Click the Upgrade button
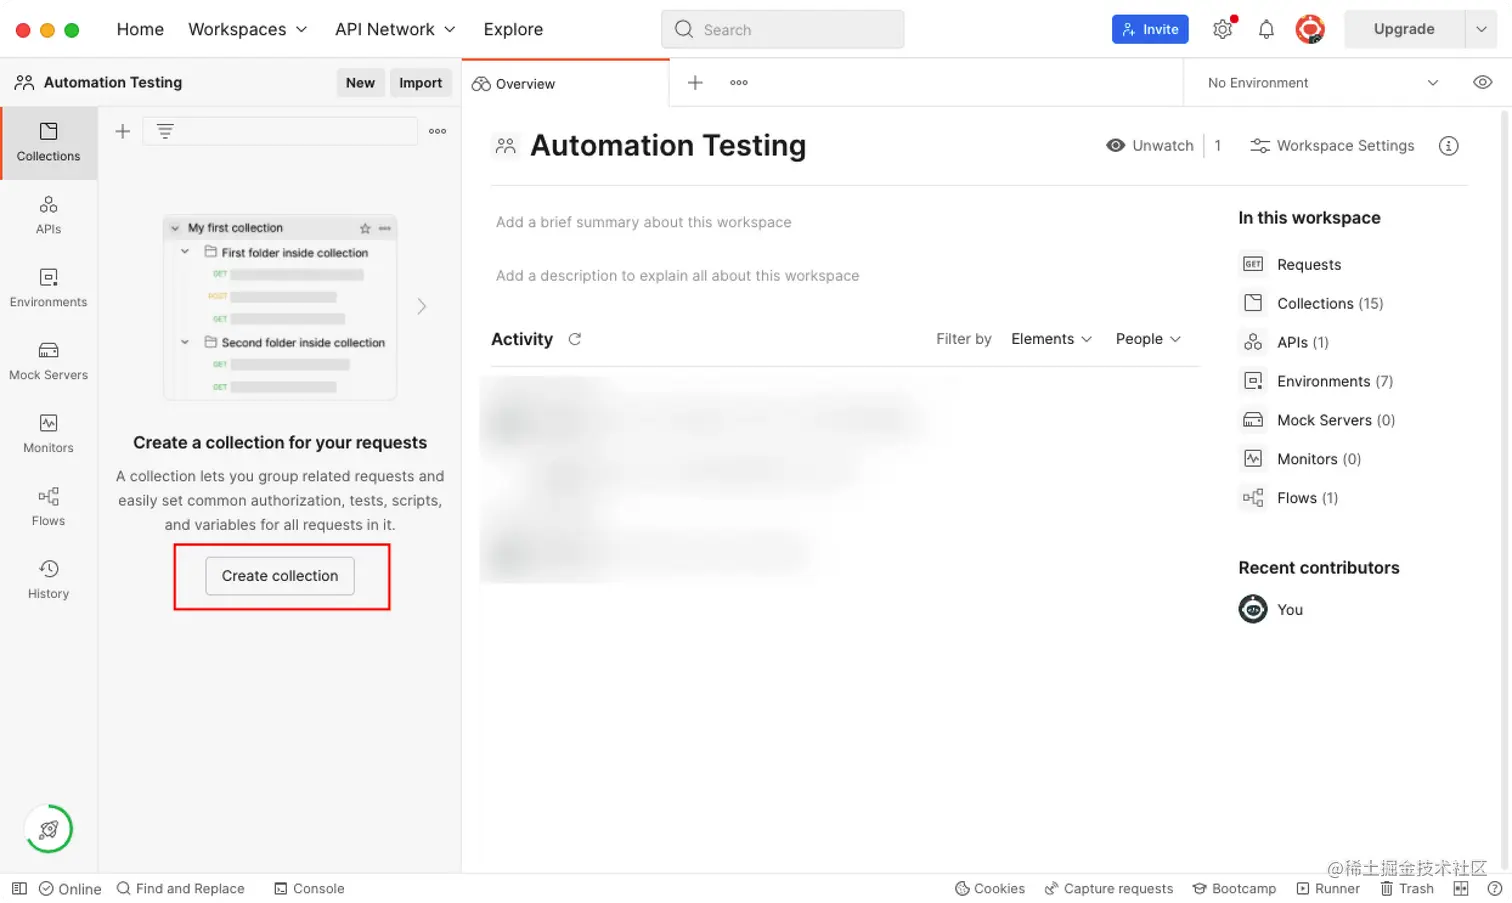The width and height of the screenshot is (1512, 903). (x=1404, y=29)
